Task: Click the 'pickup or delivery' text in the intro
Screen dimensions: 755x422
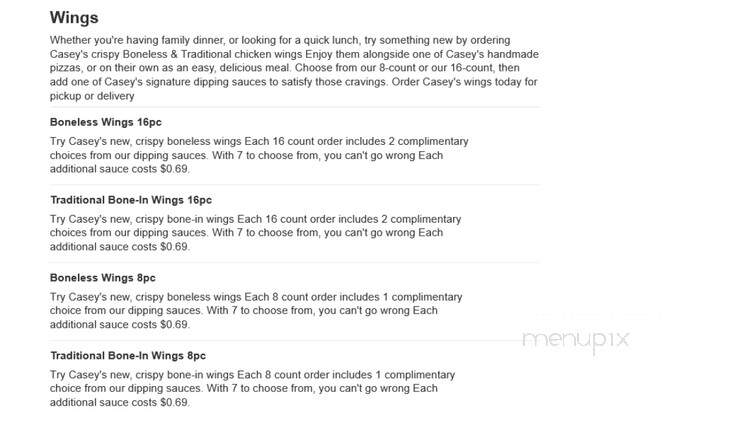Action: [92, 96]
